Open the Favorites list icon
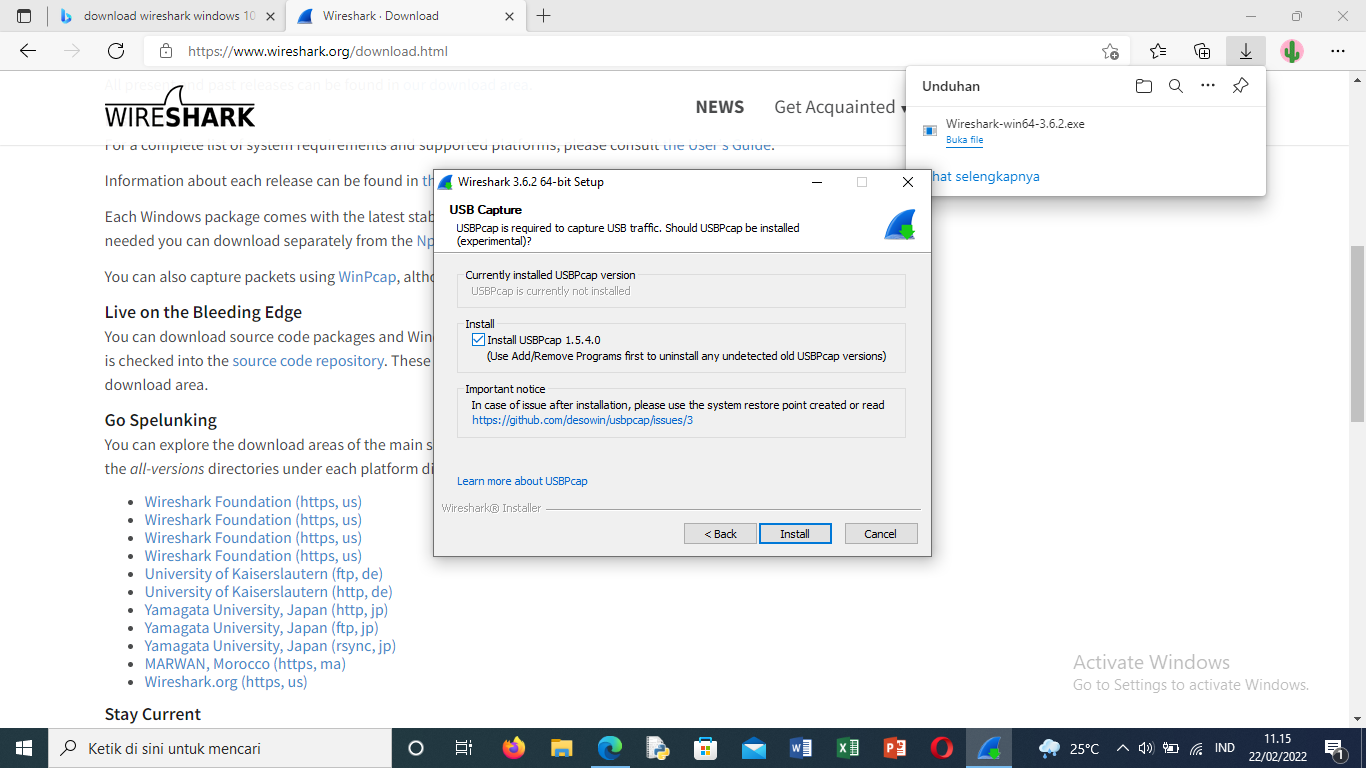Image resolution: width=1366 pixels, height=768 pixels. [x=1158, y=51]
